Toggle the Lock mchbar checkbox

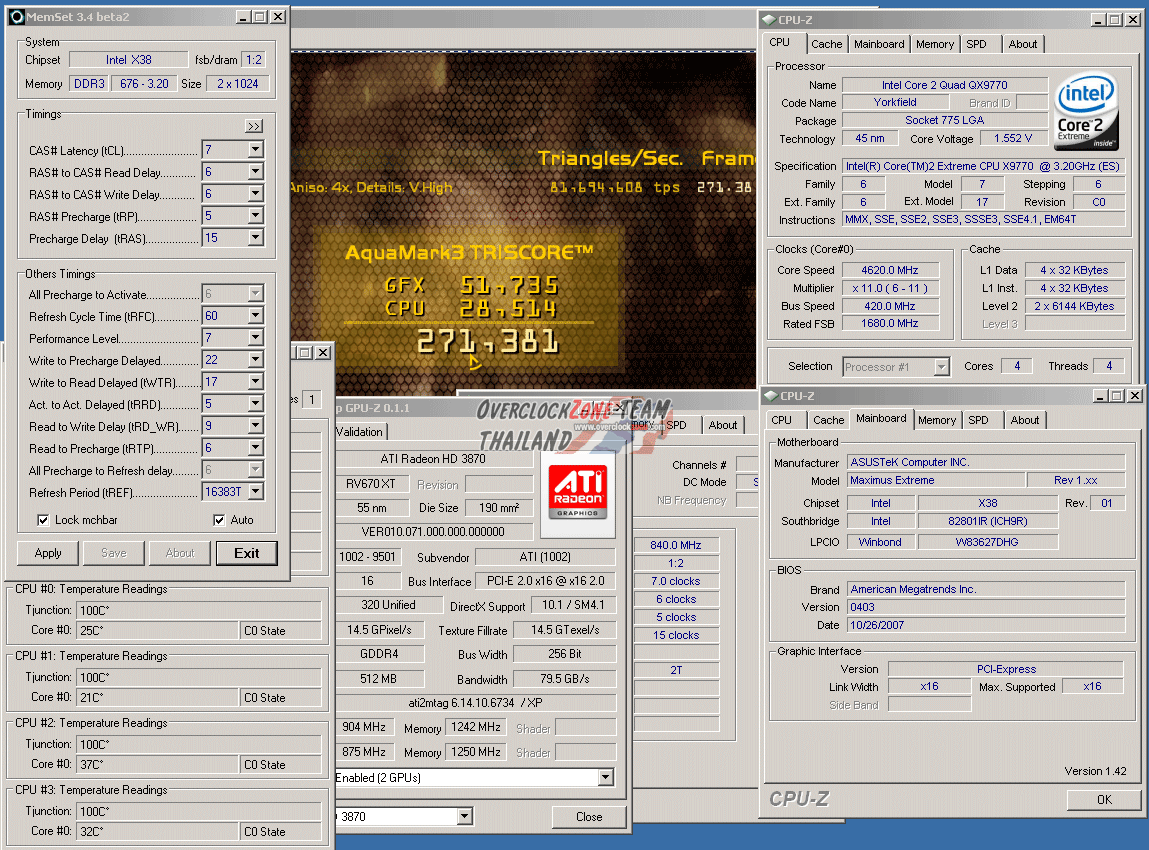coord(43,520)
